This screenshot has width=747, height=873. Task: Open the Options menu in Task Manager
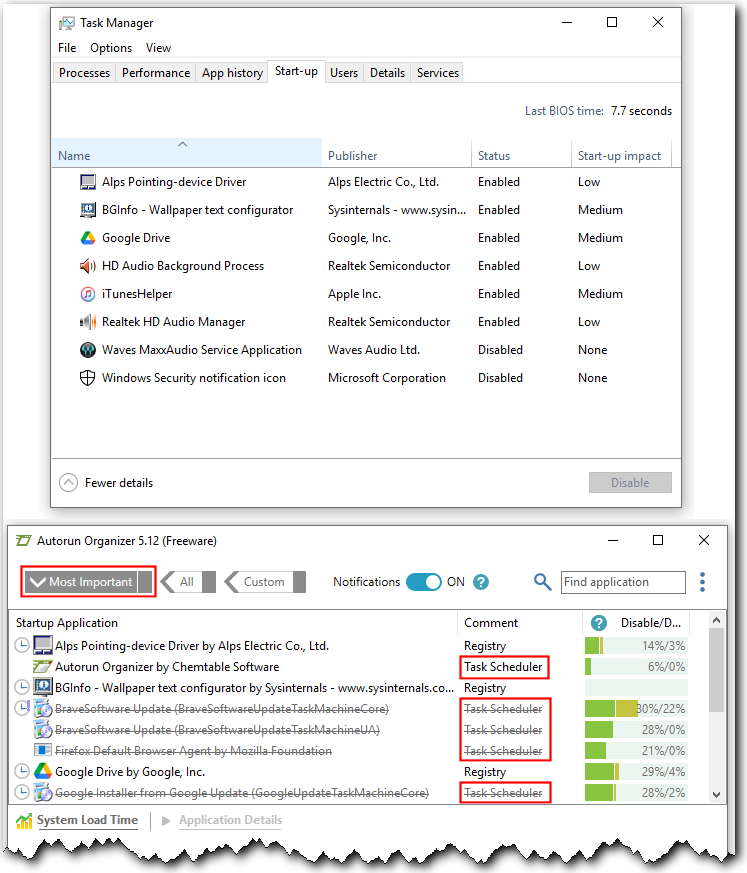coord(111,48)
